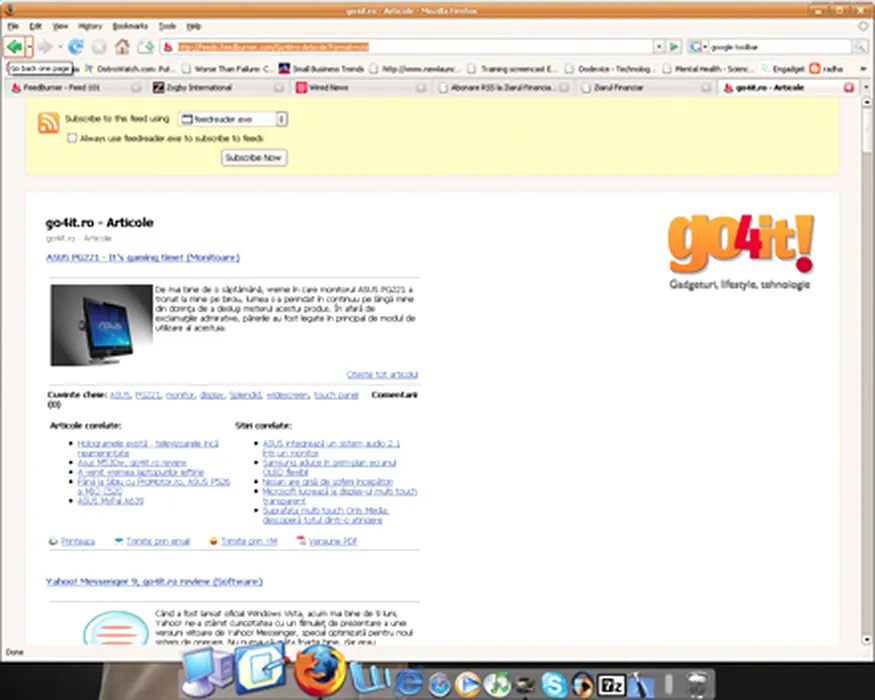The image size is (875, 700).
Task: Click the ASUS monitor thumbnail image
Action: click(102, 325)
